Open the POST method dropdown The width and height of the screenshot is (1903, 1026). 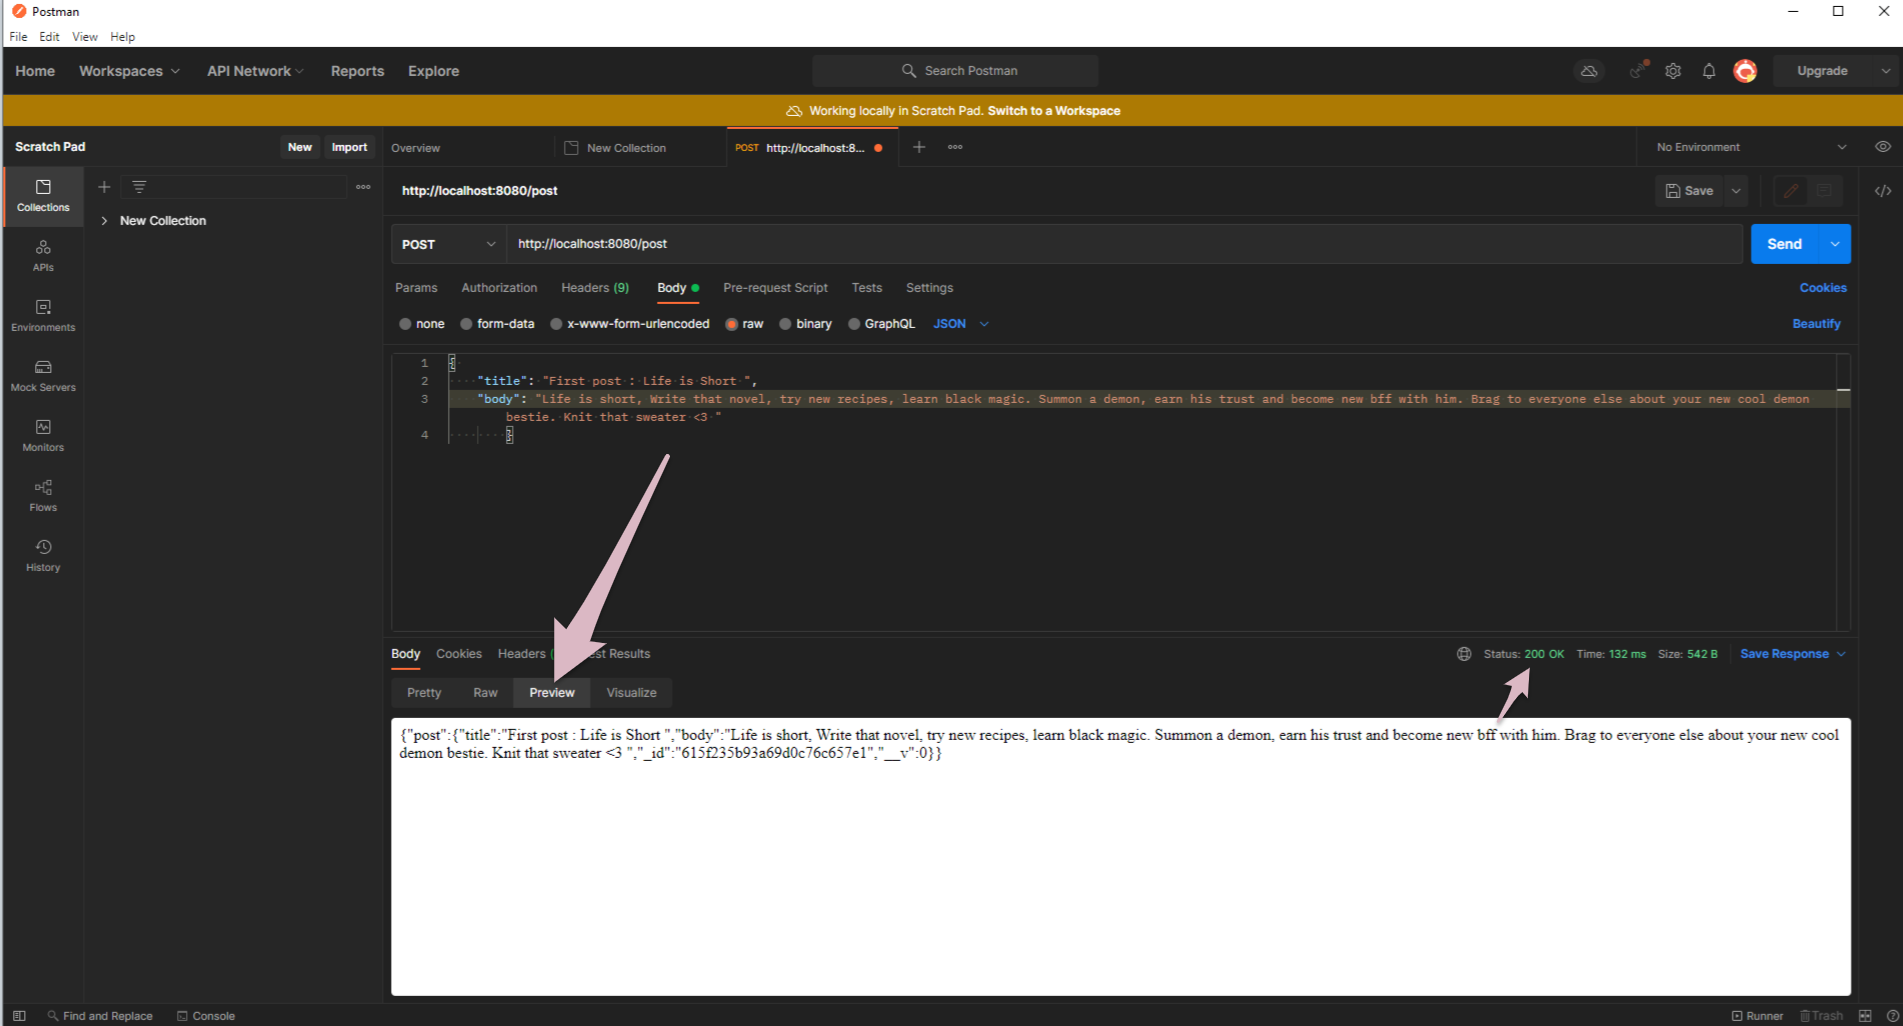[x=448, y=244]
